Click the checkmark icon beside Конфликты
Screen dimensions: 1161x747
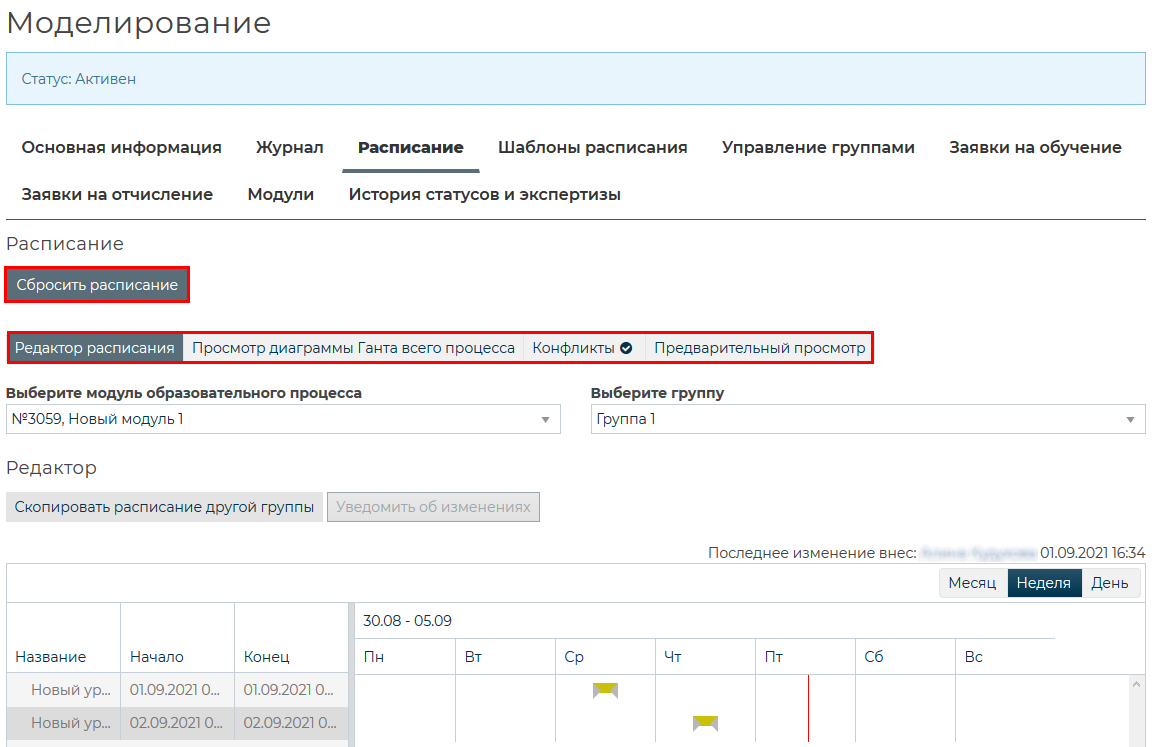click(626, 348)
